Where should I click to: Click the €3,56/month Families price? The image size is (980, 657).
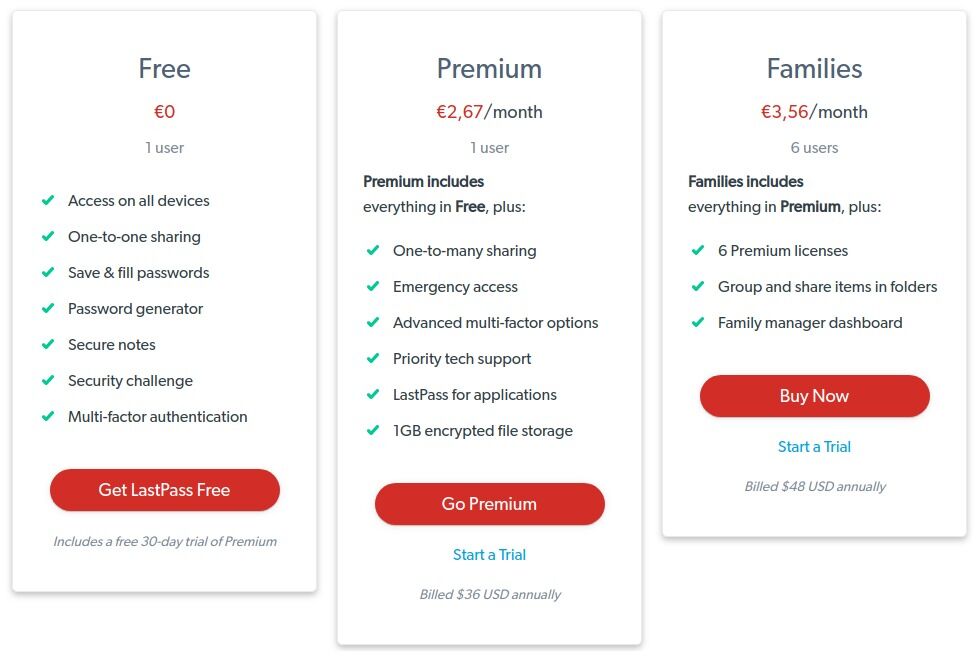pos(814,112)
